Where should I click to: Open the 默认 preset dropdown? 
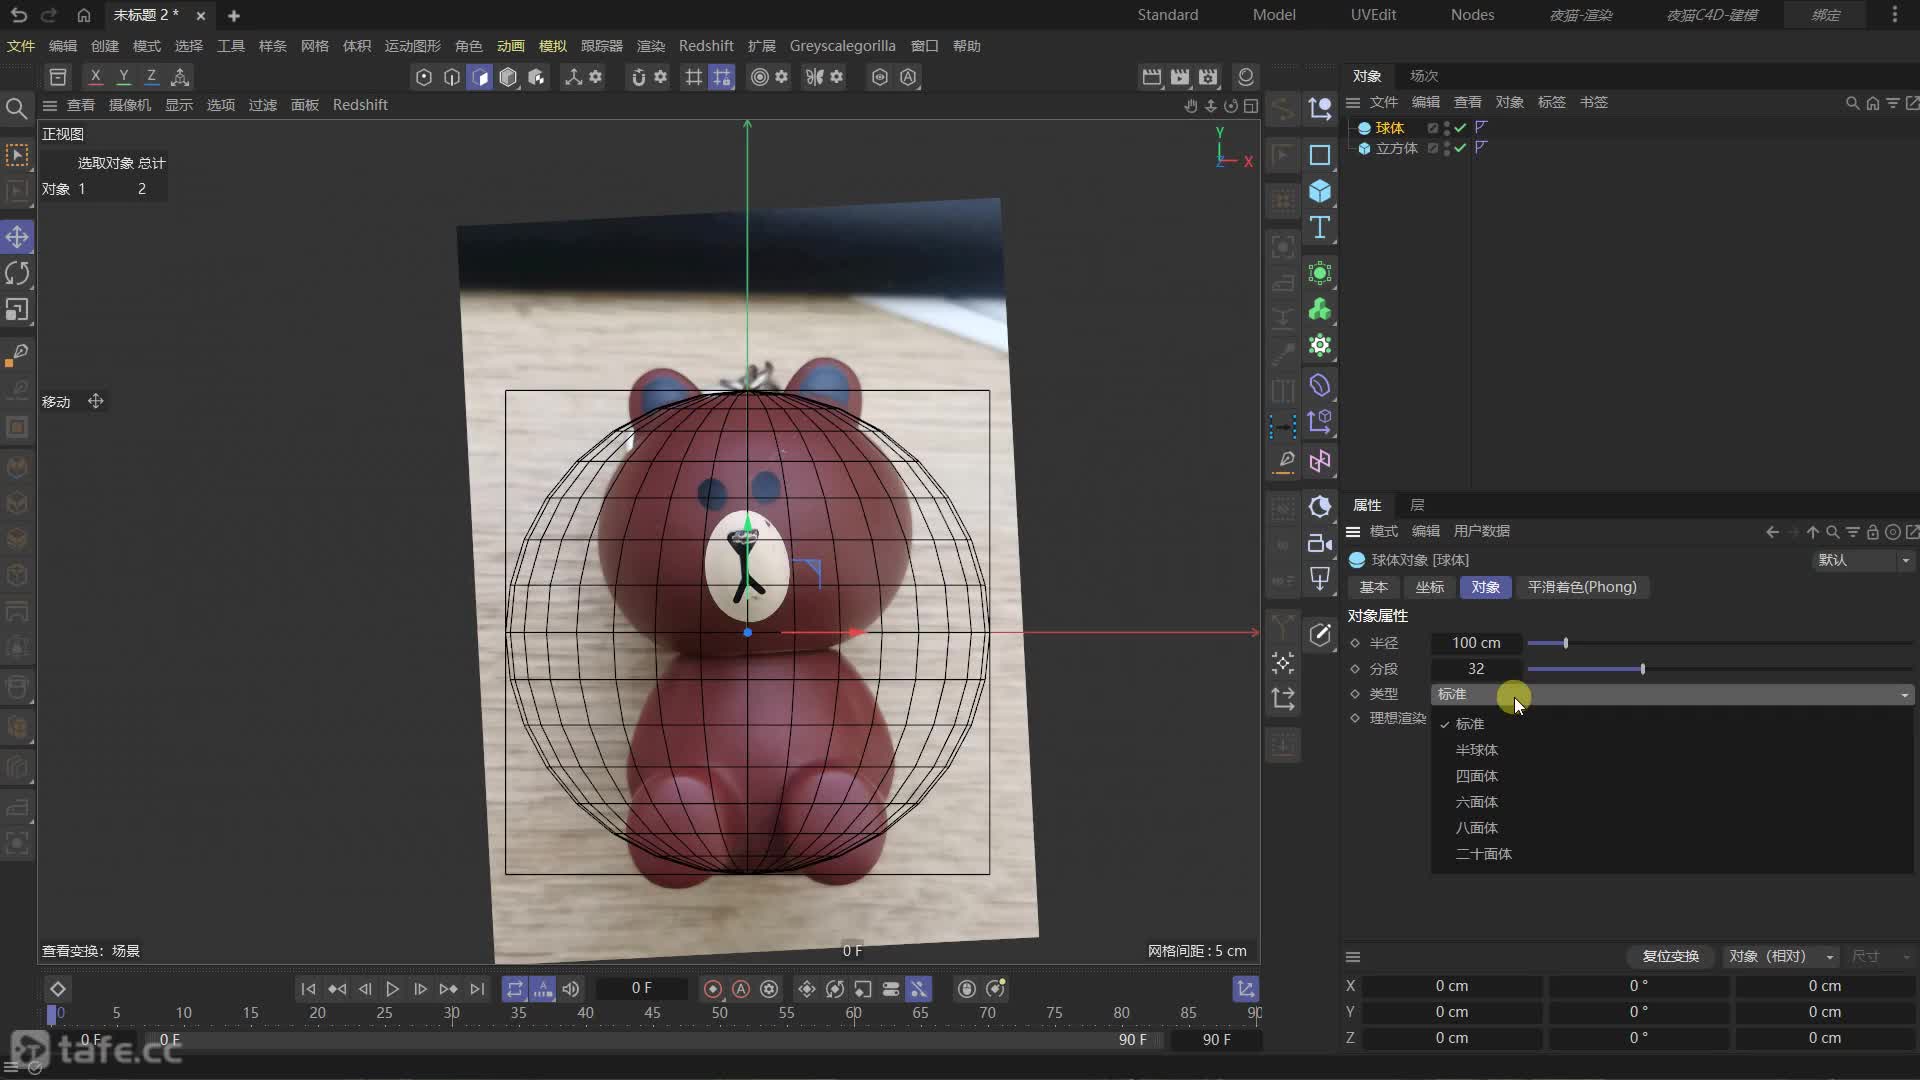click(1863, 560)
